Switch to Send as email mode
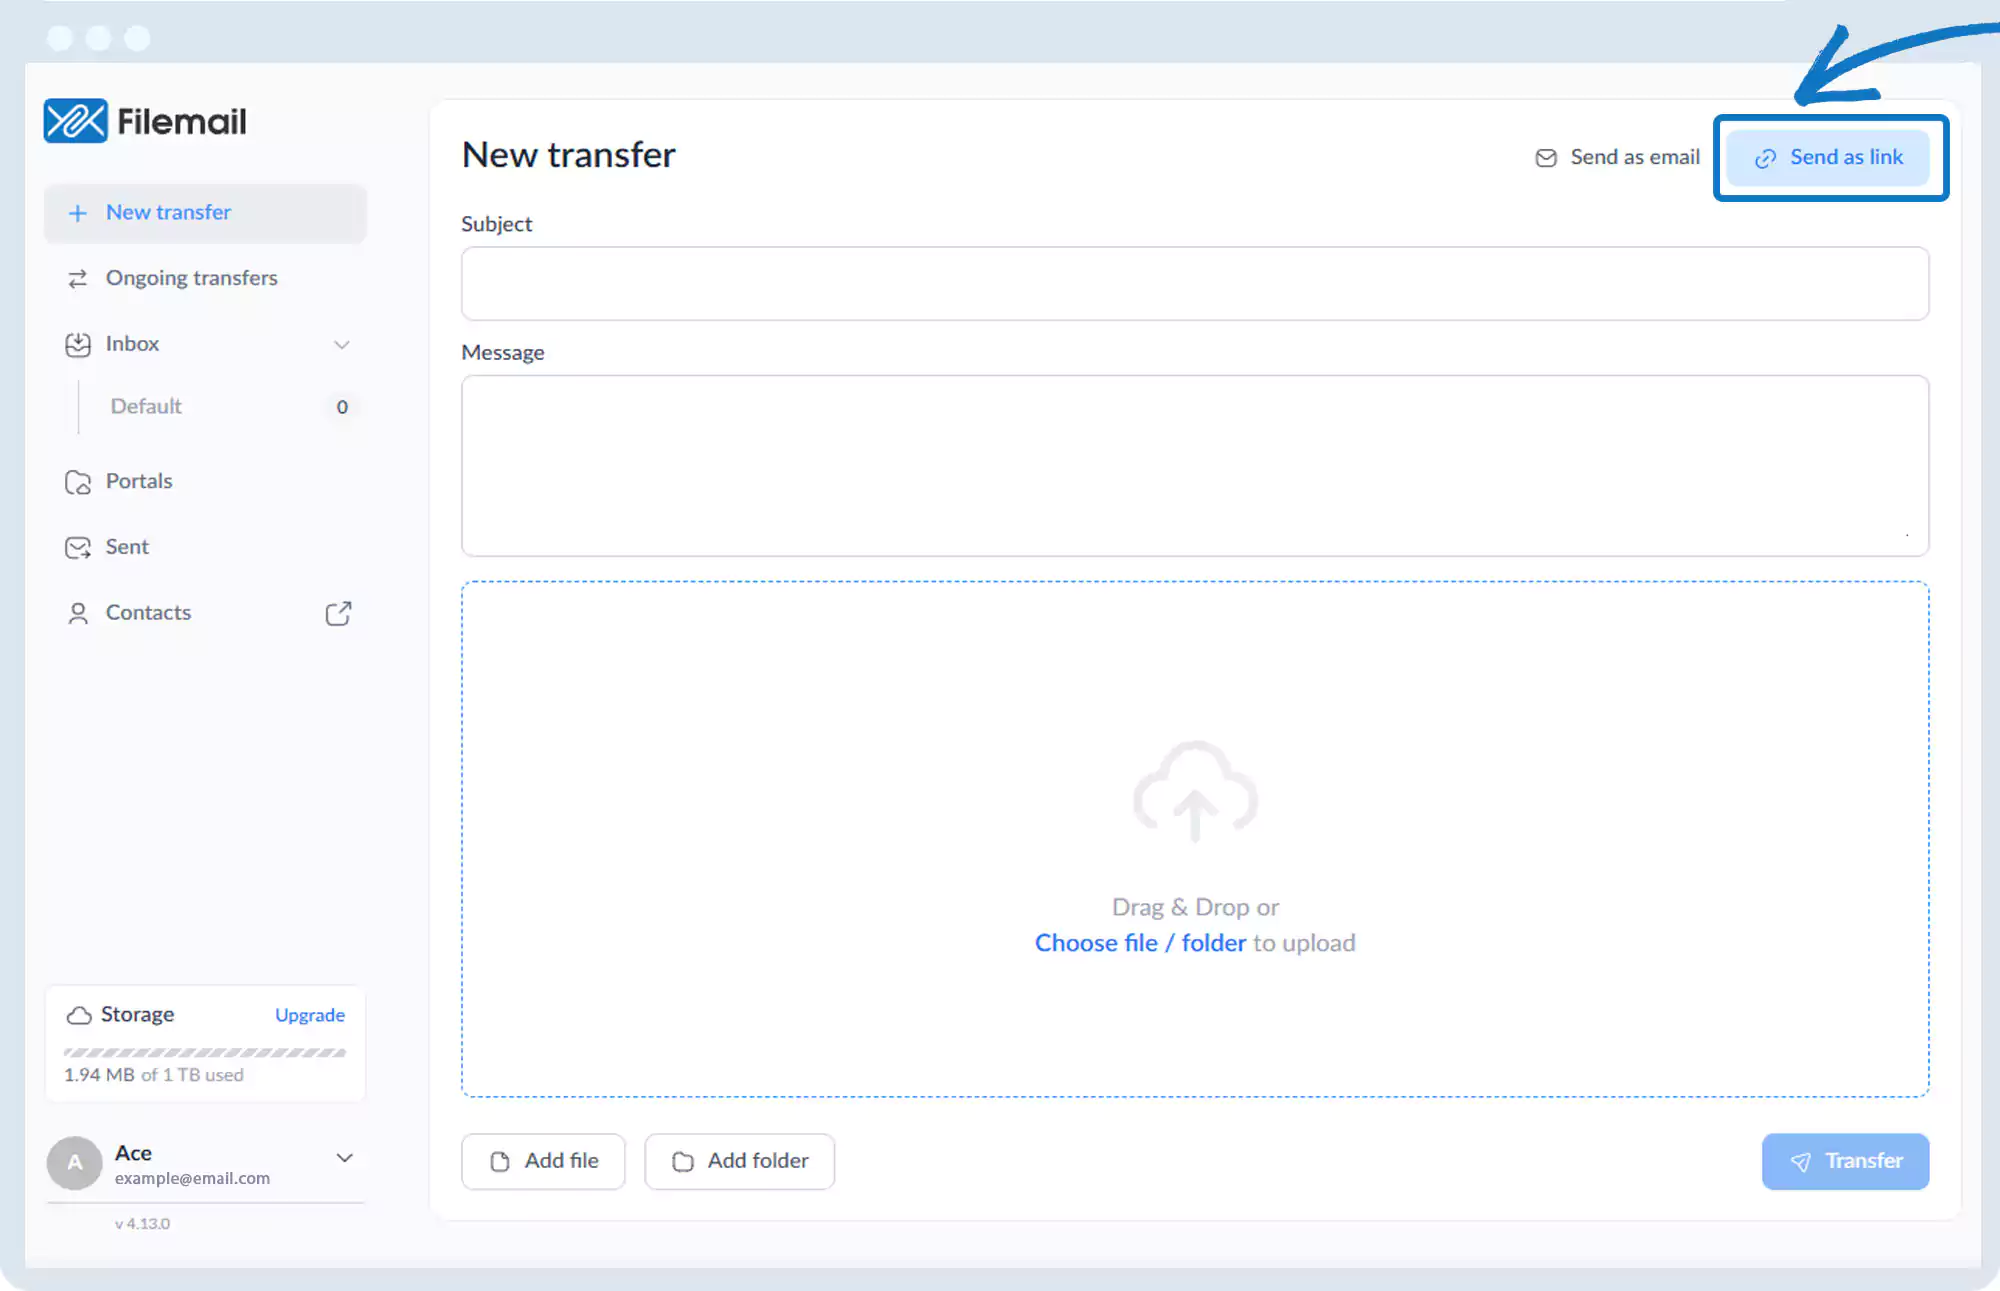Screen dimensions: 2000x1291 point(1617,157)
